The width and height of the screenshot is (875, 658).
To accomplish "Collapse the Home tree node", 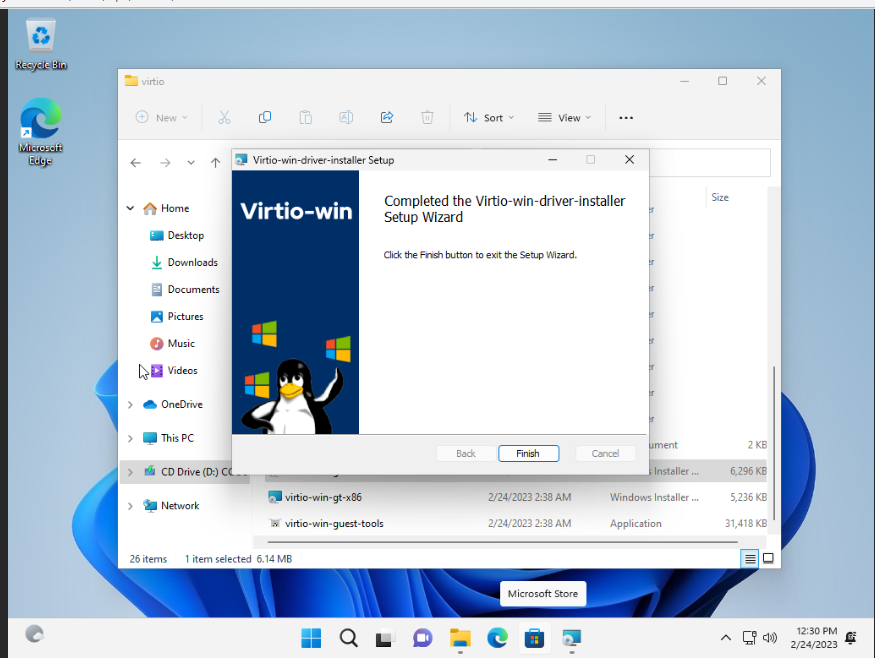I will click(x=130, y=208).
